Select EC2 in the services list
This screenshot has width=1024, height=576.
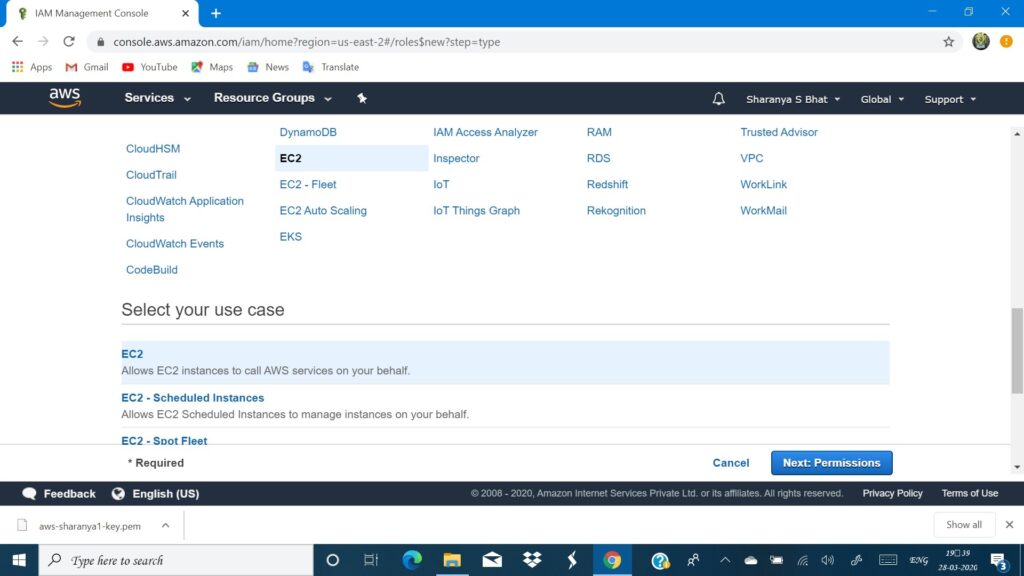351,158
